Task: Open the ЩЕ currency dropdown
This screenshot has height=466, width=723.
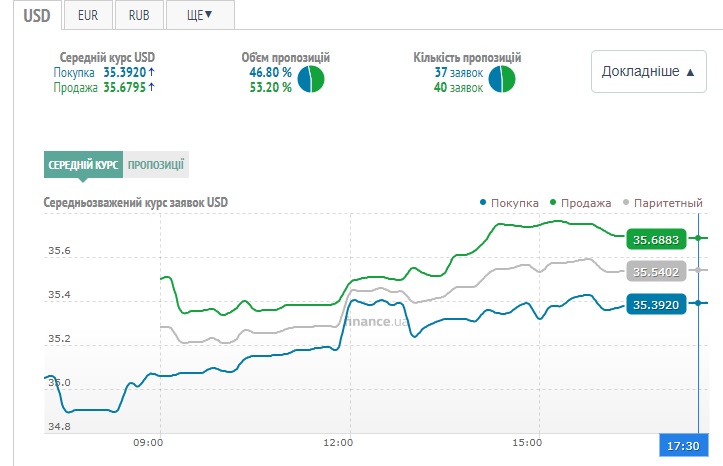Action: (x=196, y=16)
